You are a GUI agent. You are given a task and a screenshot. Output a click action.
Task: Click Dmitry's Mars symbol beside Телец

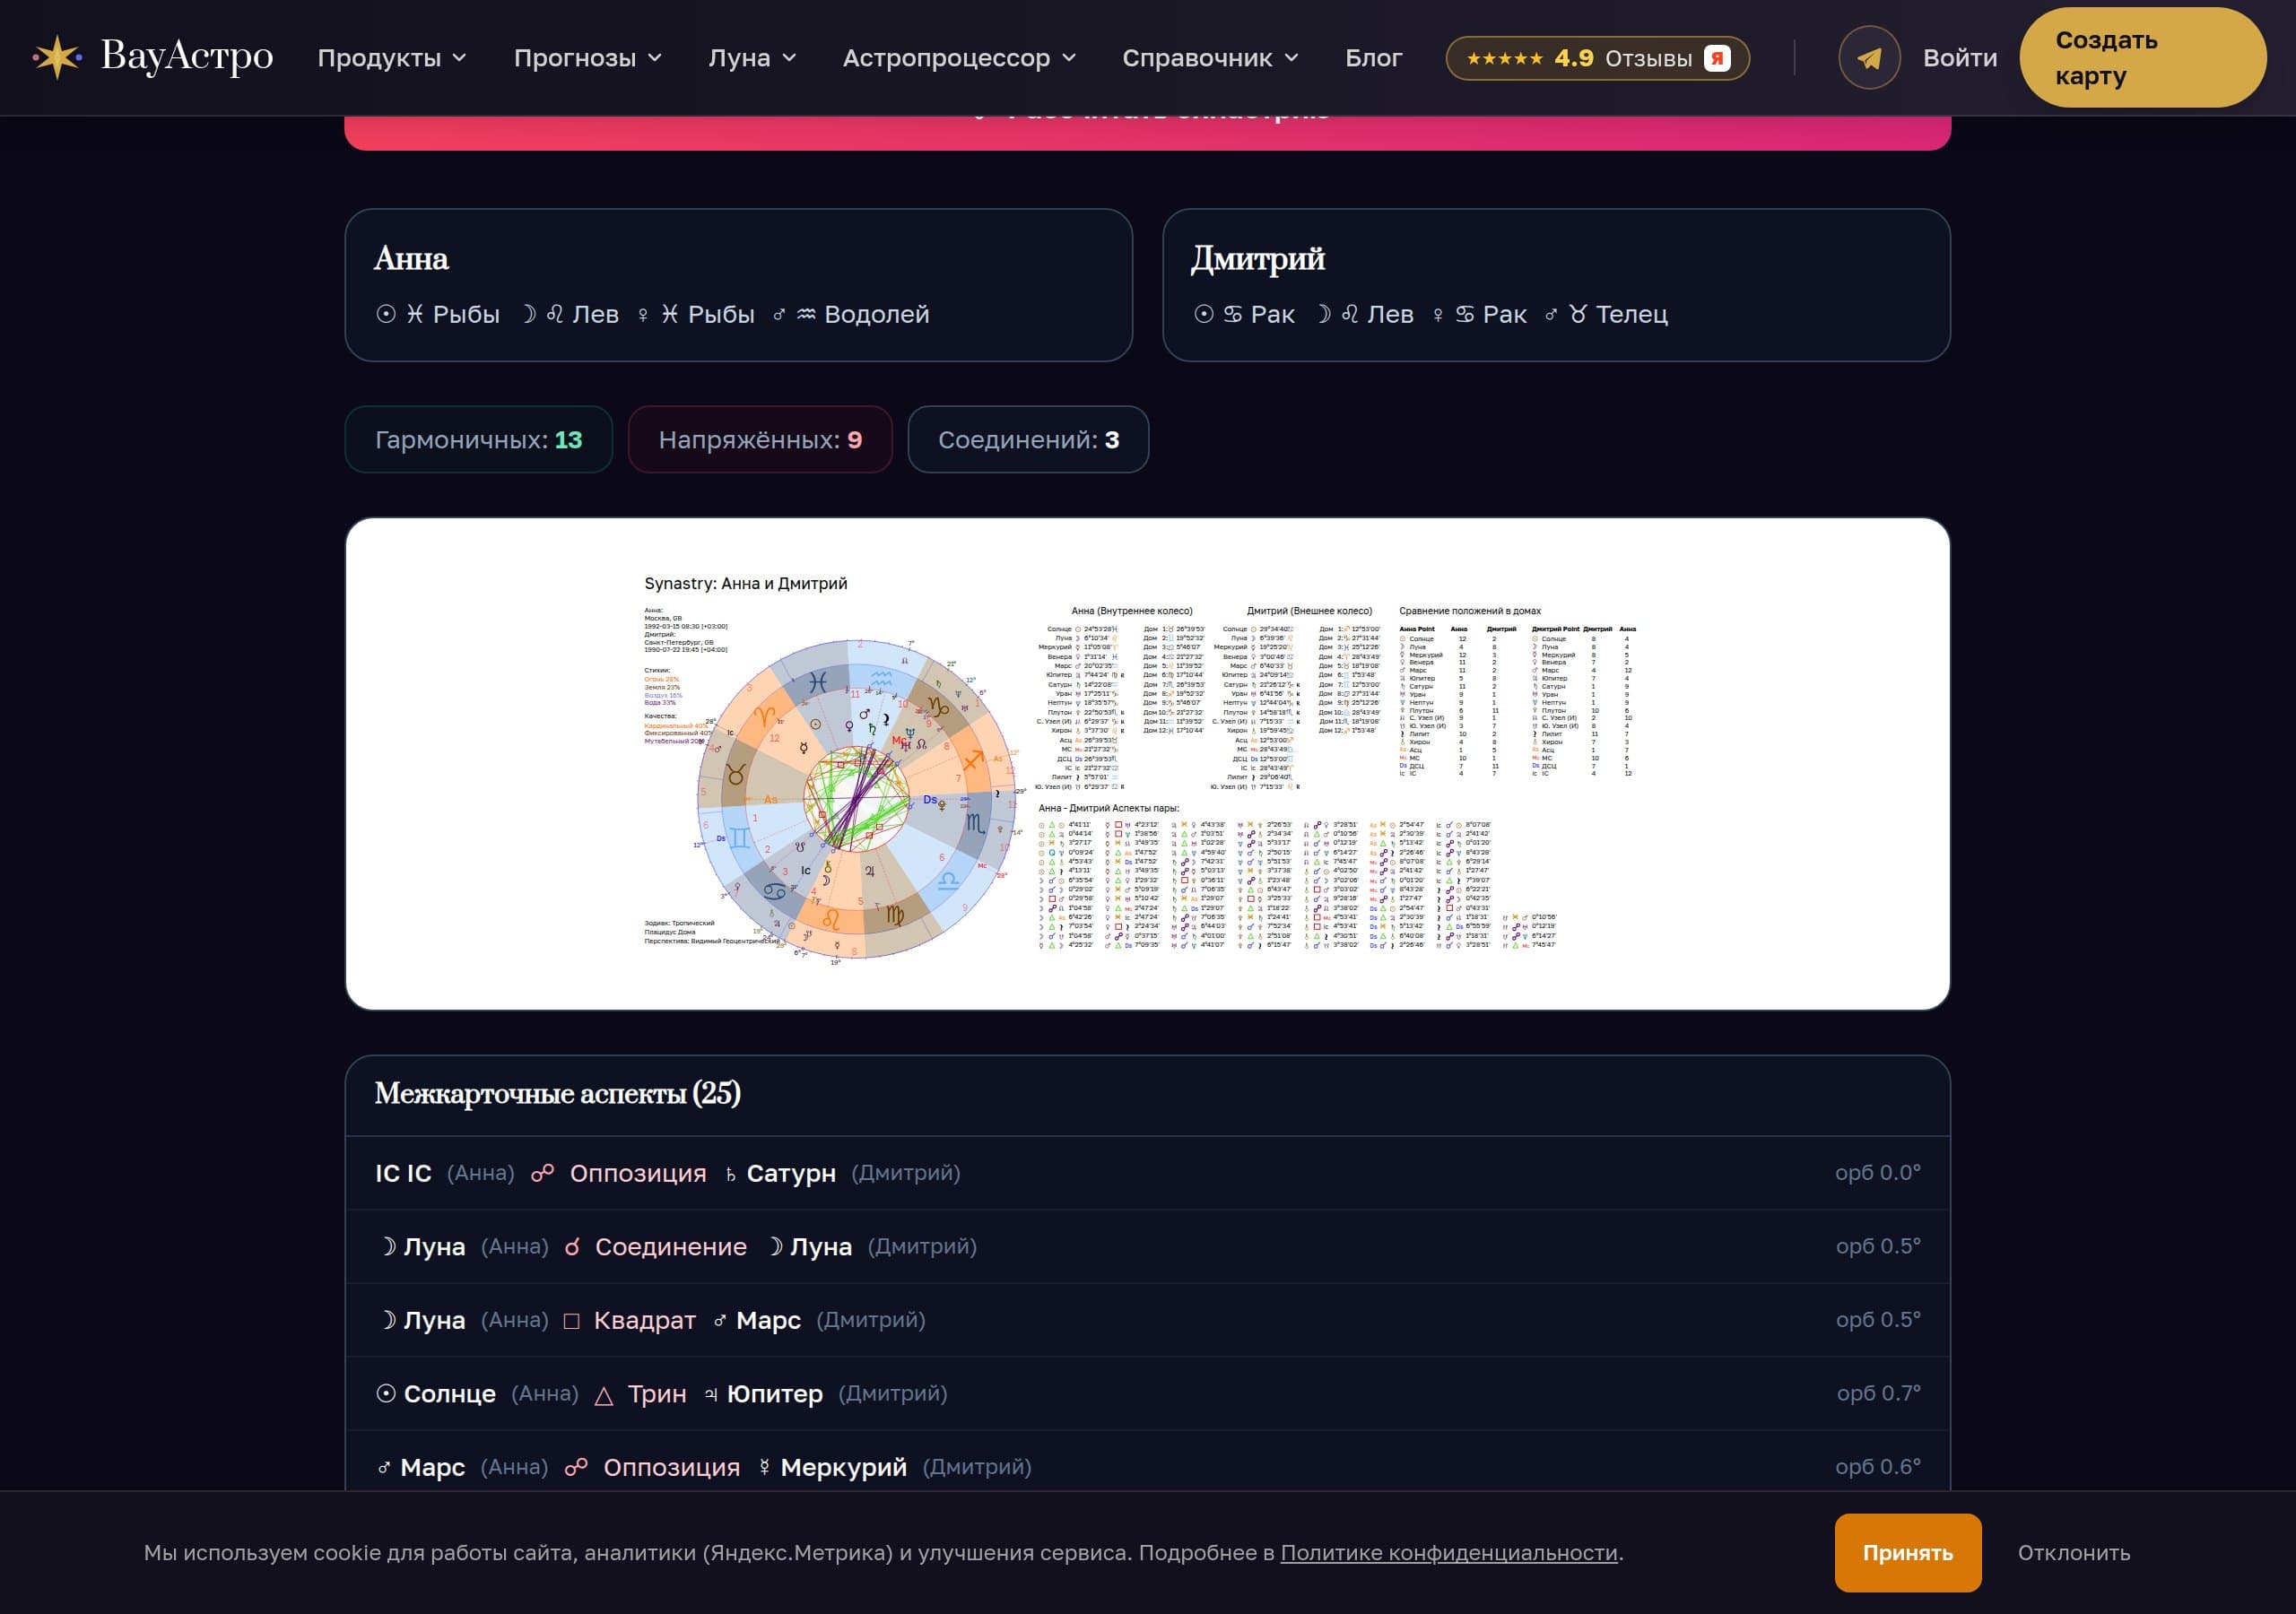tap(1551, 314)
